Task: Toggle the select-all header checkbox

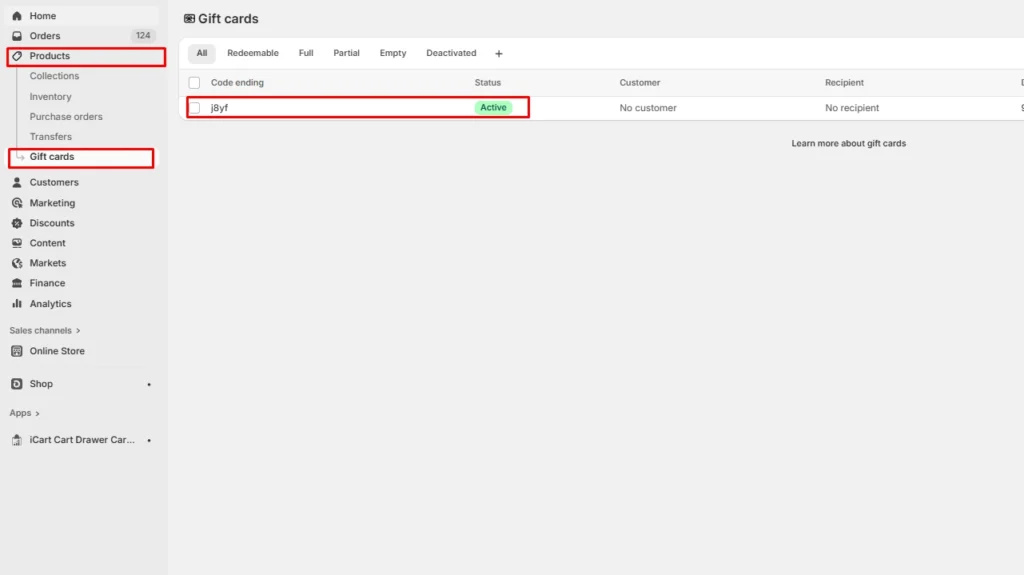Action: pos(194,83)
